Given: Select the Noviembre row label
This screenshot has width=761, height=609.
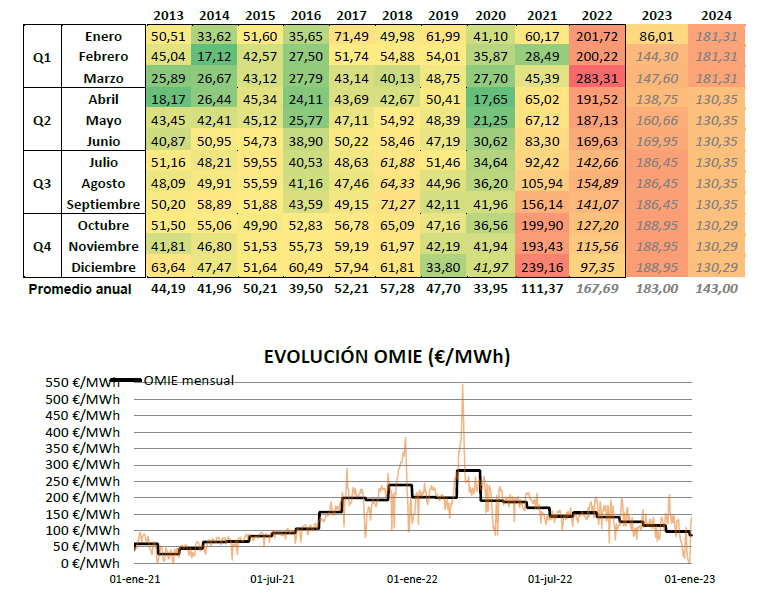Looking at the screenshot, I should (103, 247).
